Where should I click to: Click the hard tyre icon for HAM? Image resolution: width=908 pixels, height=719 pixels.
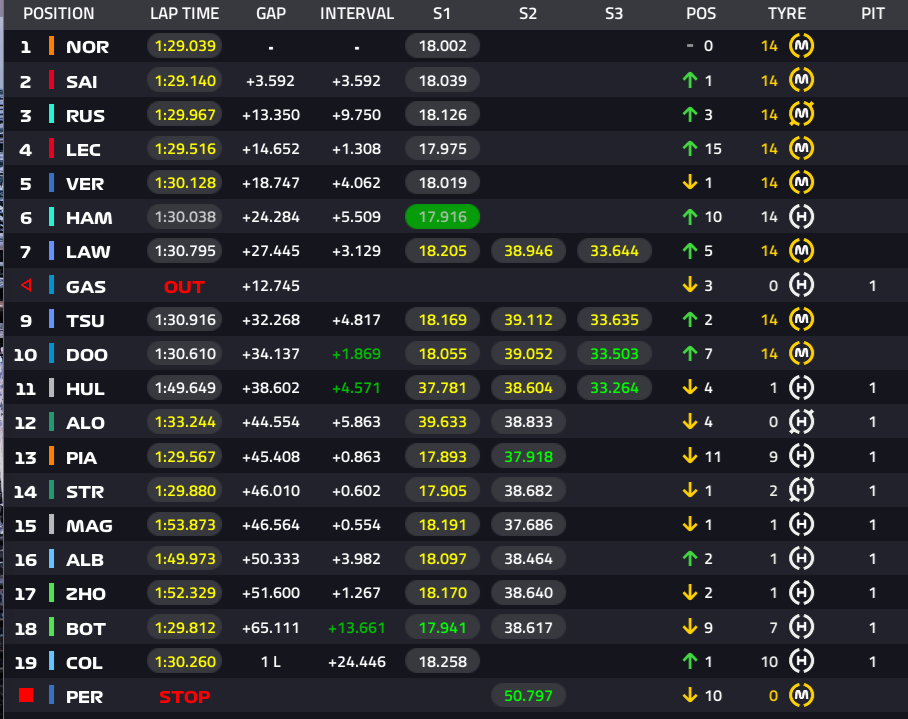(x=801, y=217)
